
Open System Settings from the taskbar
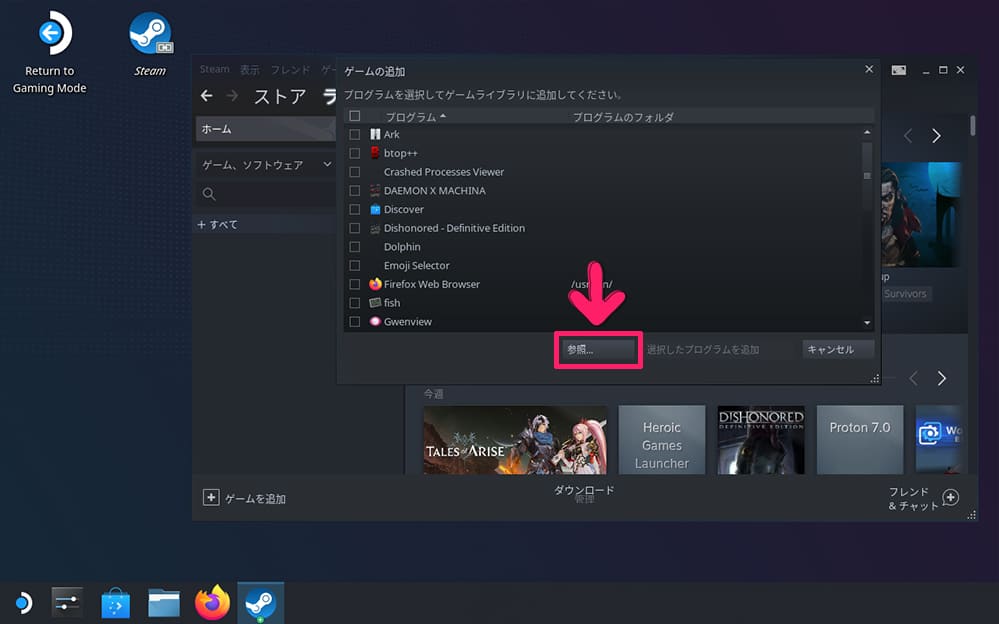pyautogui.click(x=67, y=602)
